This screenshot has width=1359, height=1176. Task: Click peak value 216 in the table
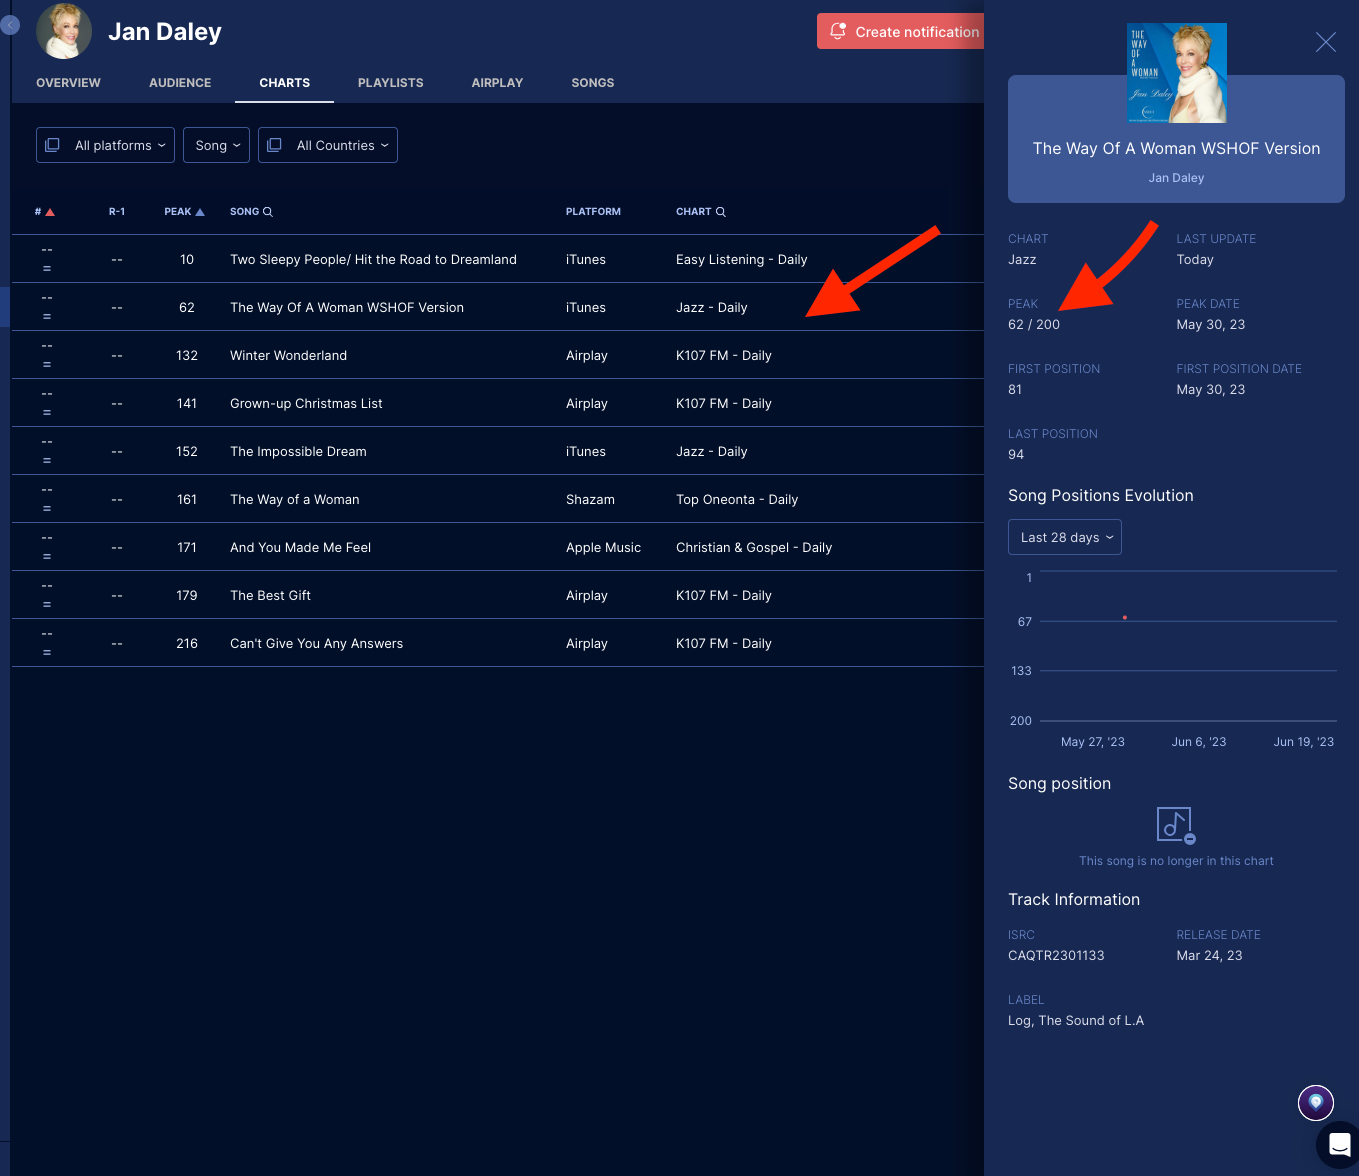pos(187,644)
